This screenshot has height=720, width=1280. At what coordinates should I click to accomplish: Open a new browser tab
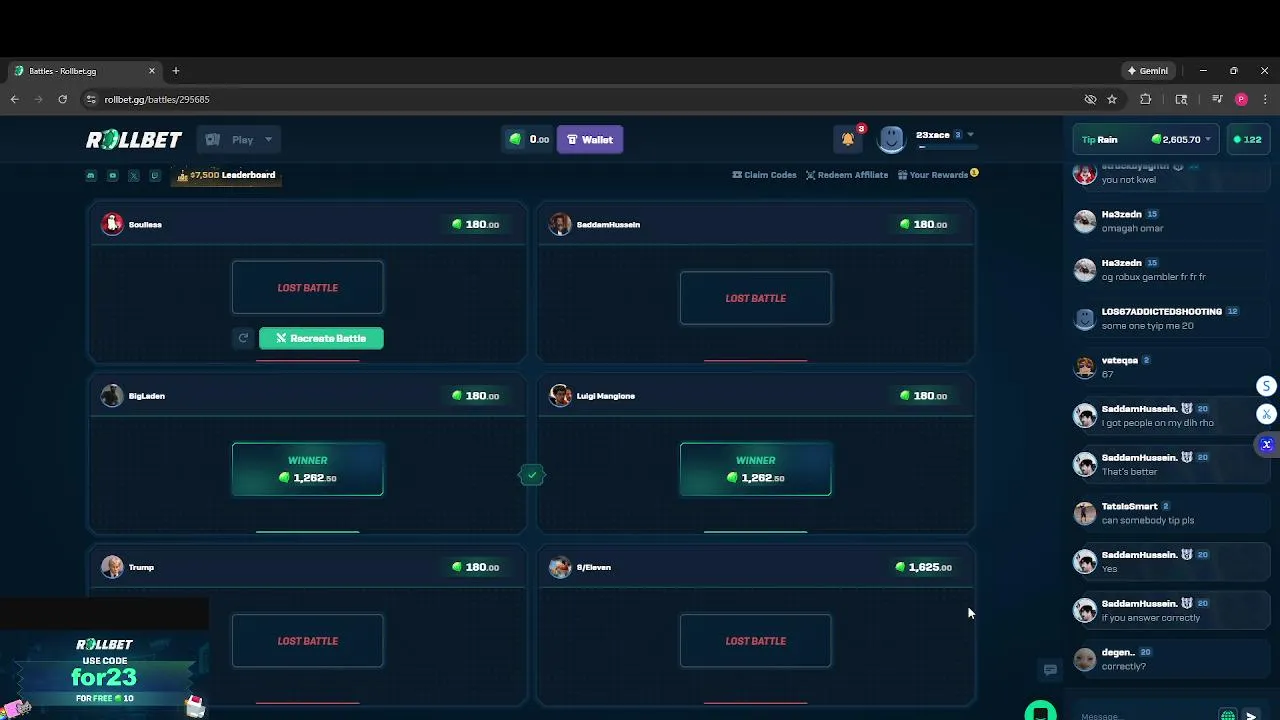(176, 71)
